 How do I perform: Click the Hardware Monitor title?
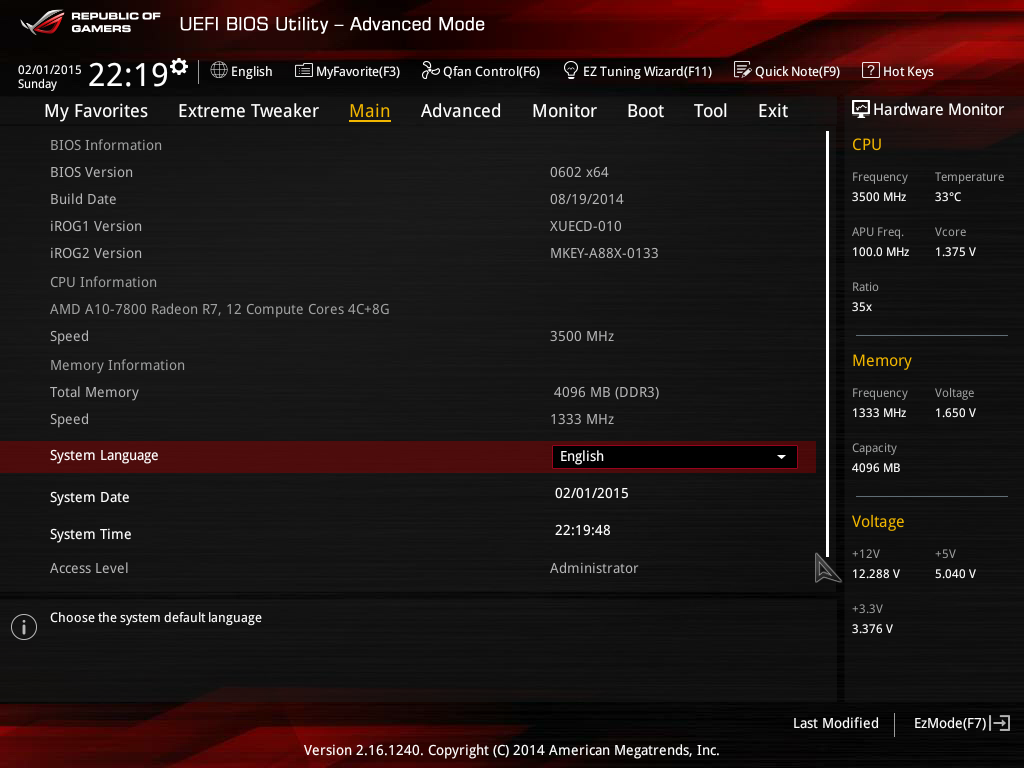(938, 110)
